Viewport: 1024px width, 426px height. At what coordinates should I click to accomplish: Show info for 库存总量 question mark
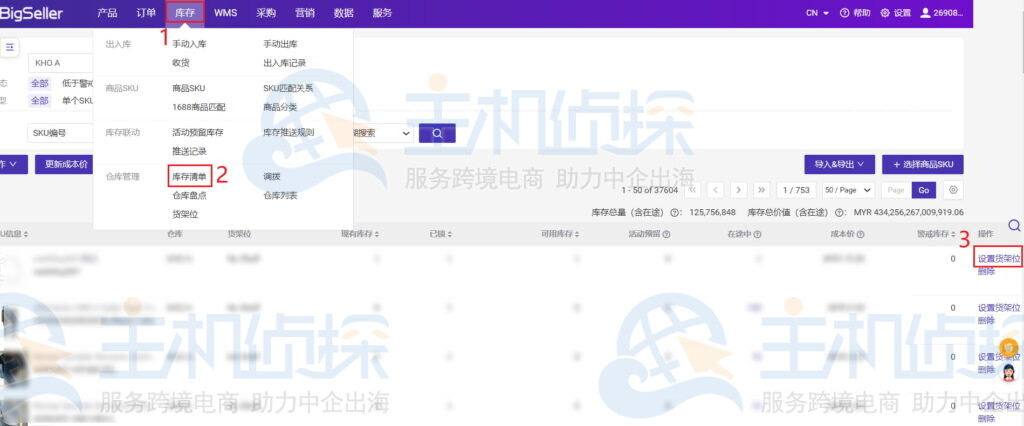[673, 213]
